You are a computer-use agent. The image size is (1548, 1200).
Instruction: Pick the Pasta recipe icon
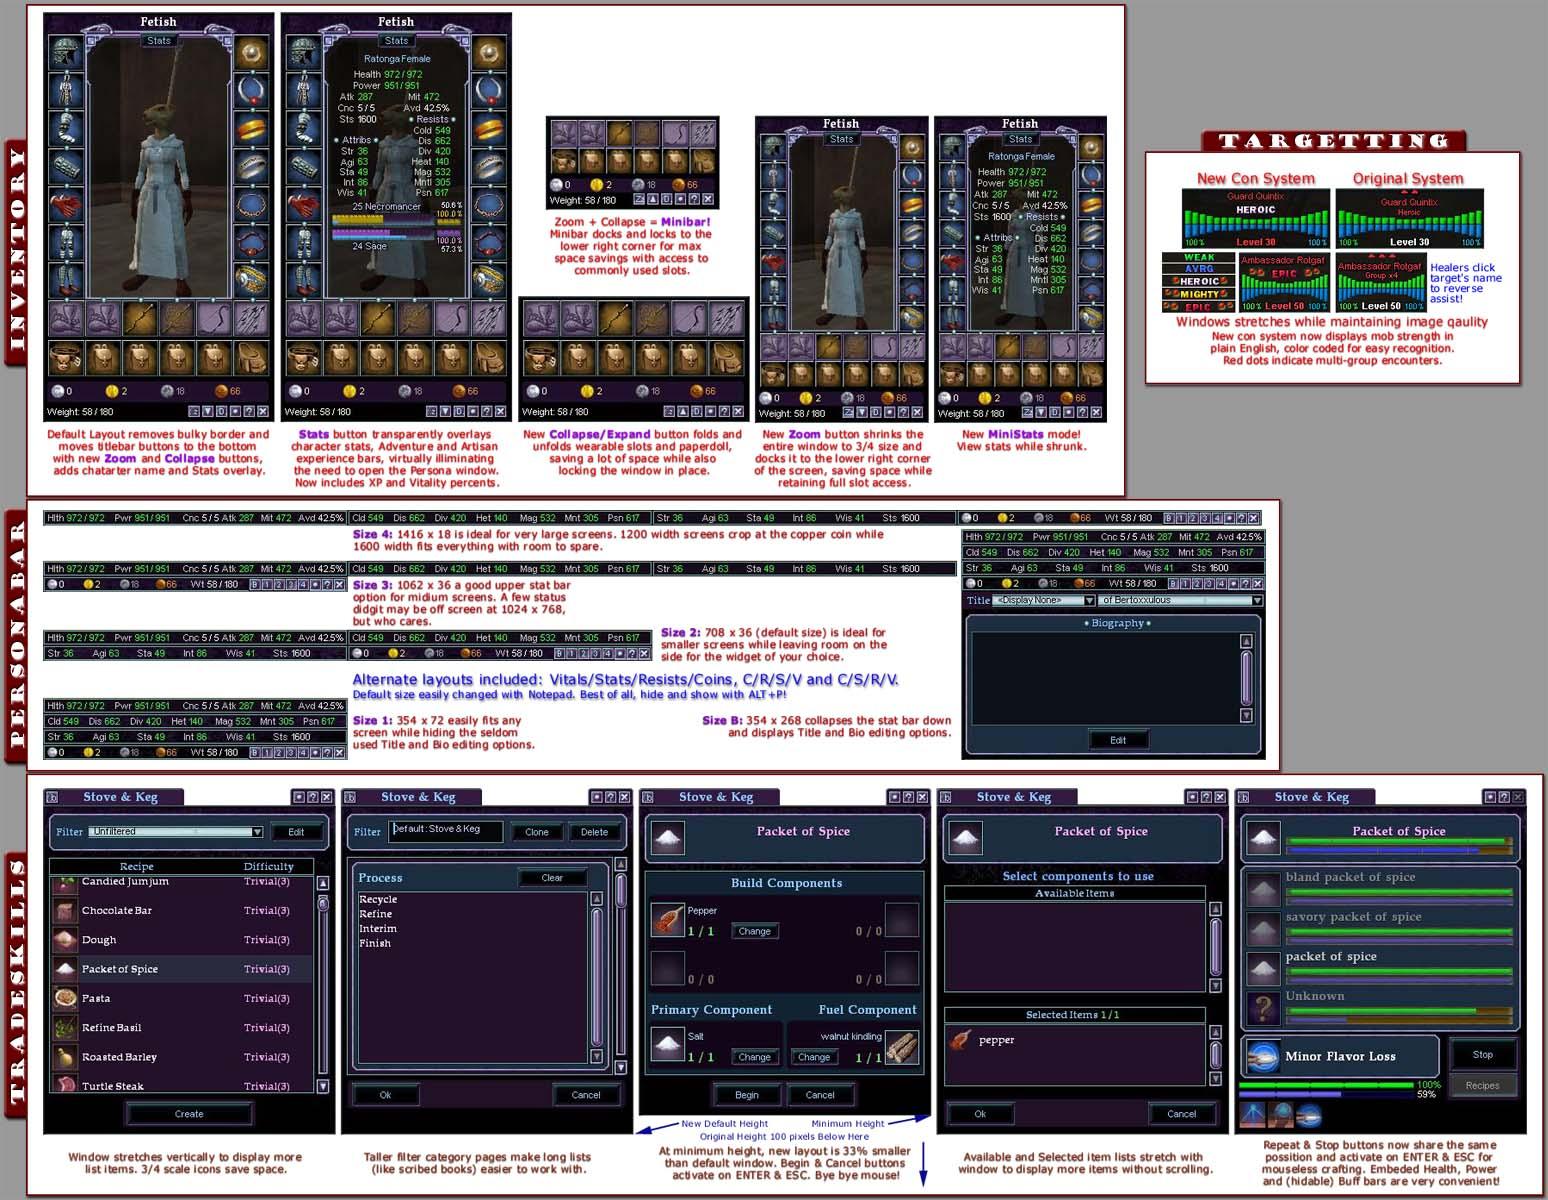coord(65,998)
